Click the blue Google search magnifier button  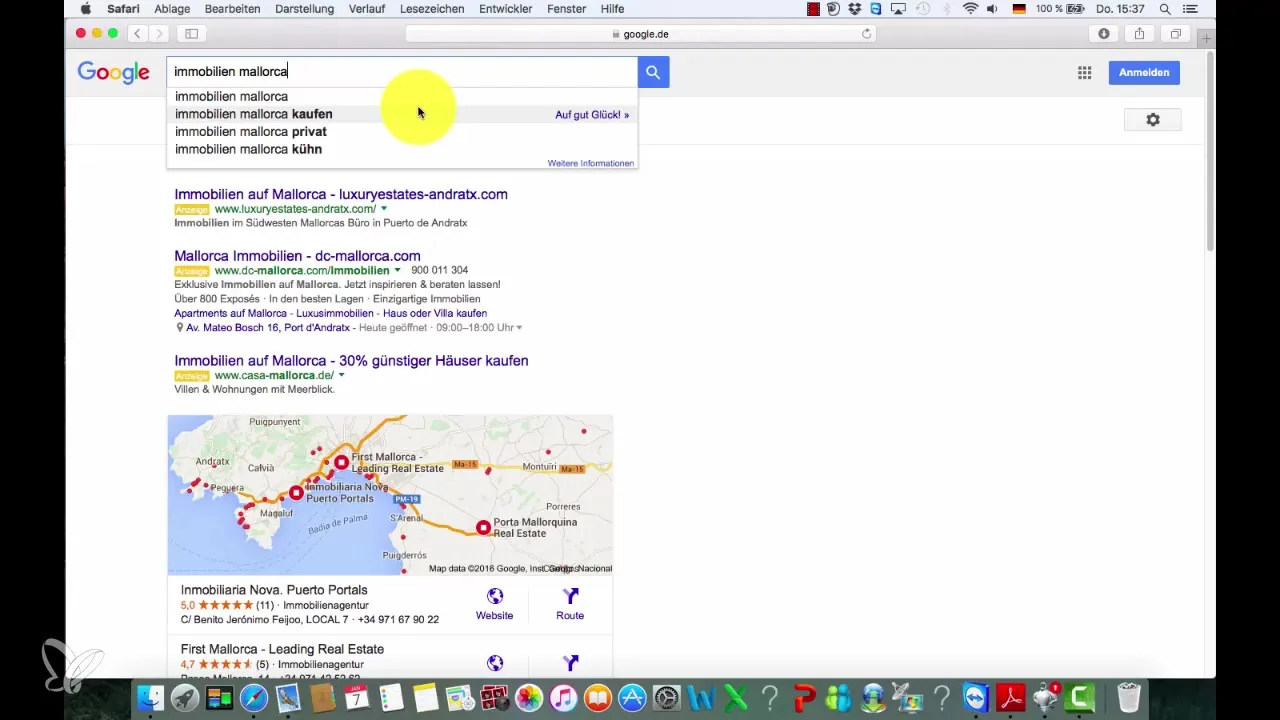pyautogui.click(x=653, y=72)
